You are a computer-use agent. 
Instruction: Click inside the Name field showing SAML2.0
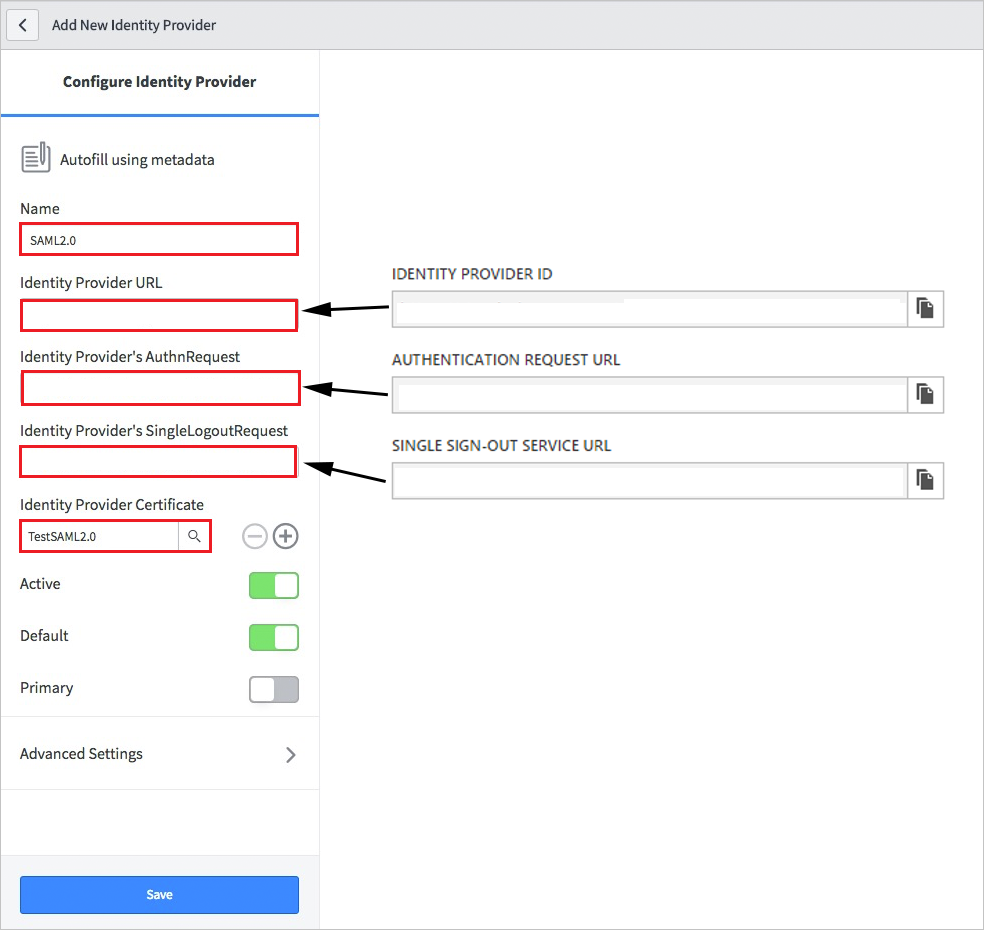pos(159,239)
